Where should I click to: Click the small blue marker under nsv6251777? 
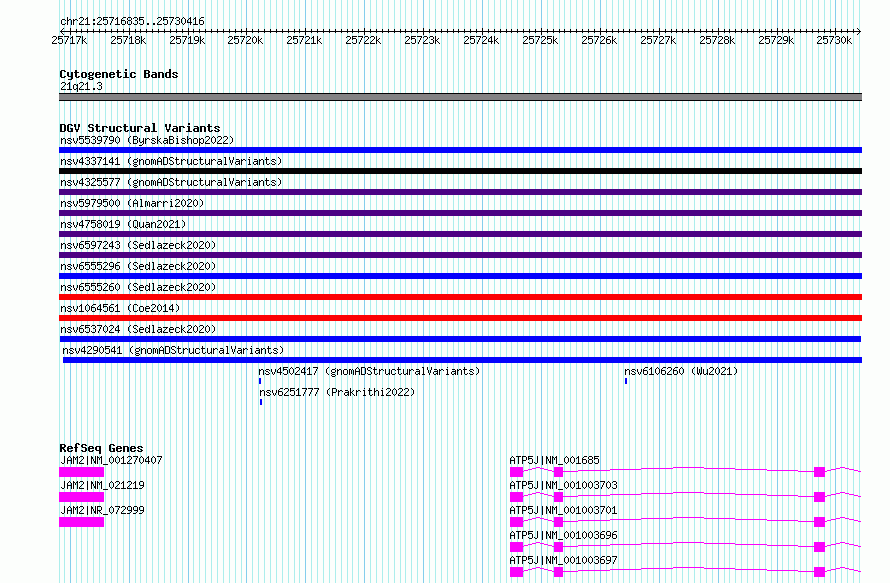(x=261, y=402)
